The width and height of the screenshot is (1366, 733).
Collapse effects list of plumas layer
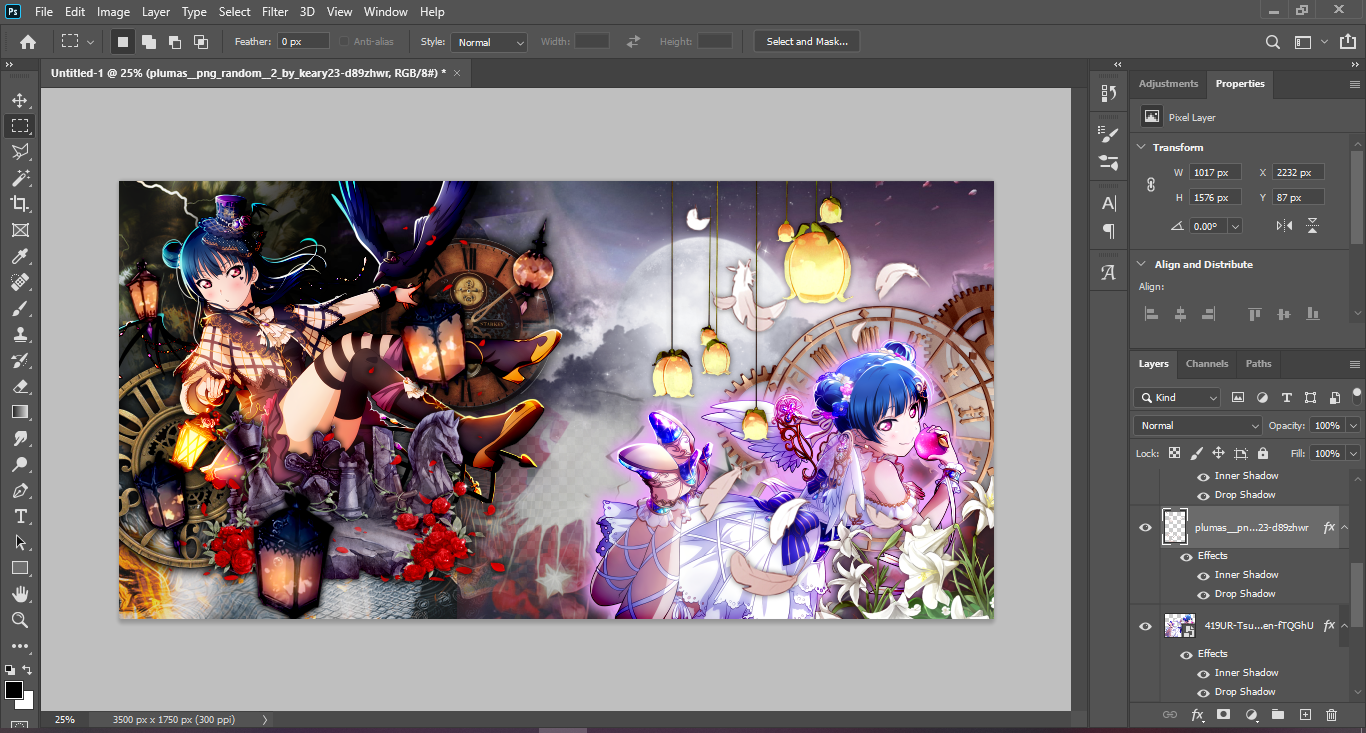point(1345,527)
